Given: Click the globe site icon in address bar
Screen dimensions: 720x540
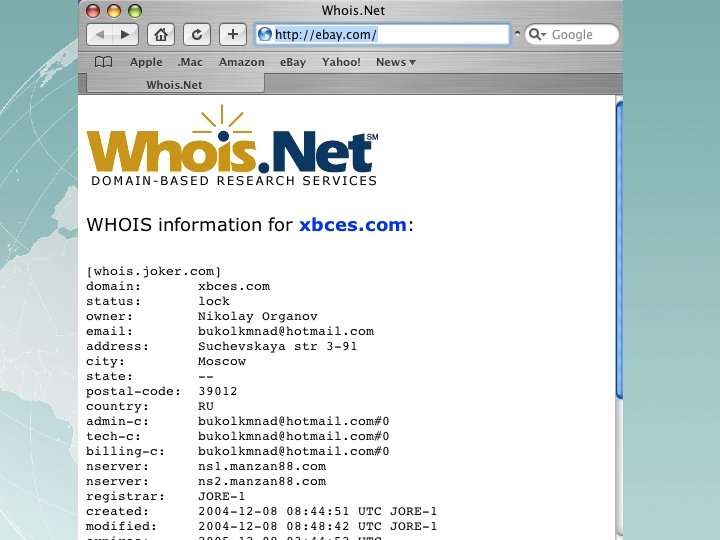Looking at the screenshot, I should pyautogui.click(x=264, y=34).
